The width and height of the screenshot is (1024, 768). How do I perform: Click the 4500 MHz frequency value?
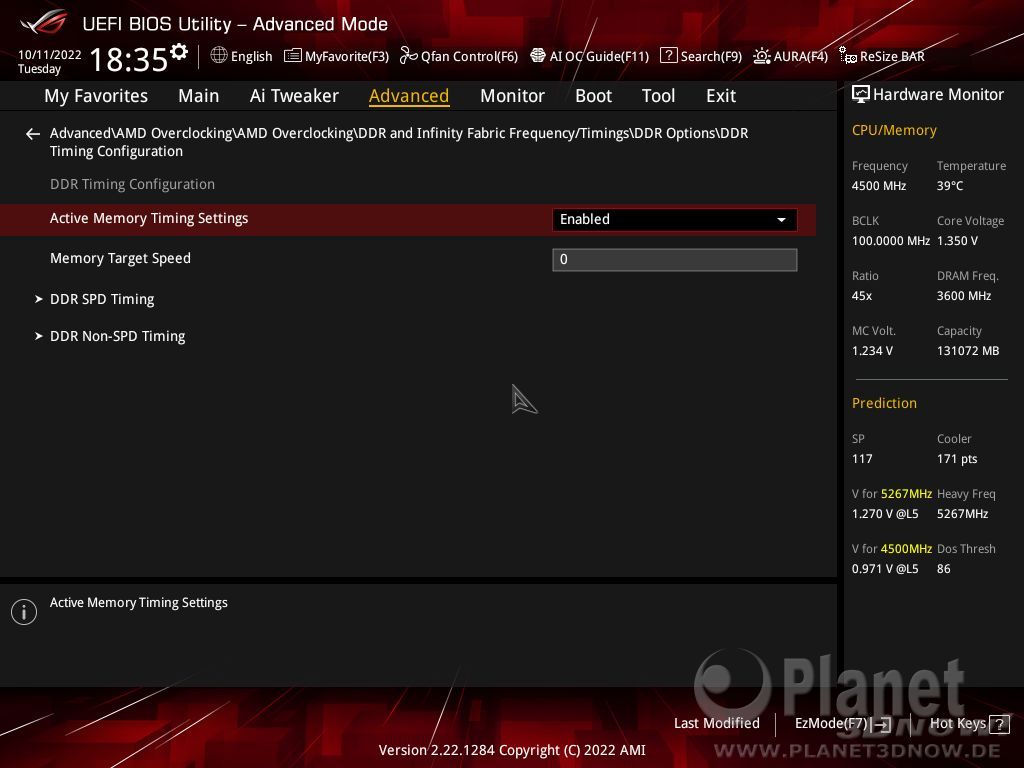(x=878, y=186)
